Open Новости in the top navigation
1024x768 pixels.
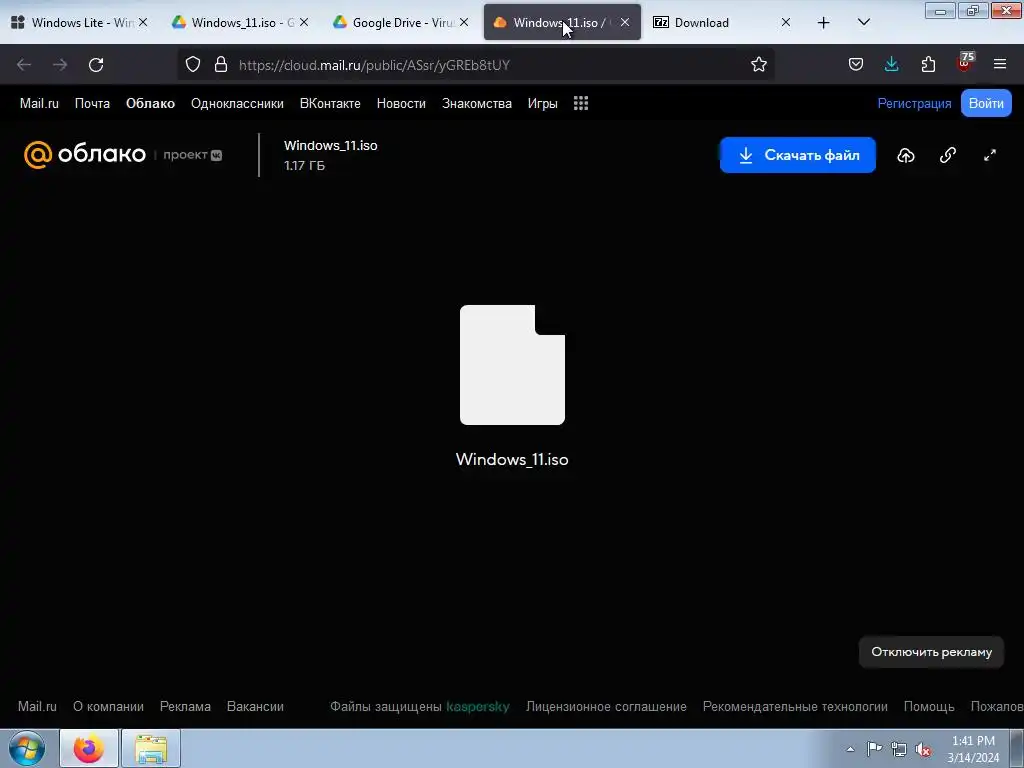click(401, 103)
